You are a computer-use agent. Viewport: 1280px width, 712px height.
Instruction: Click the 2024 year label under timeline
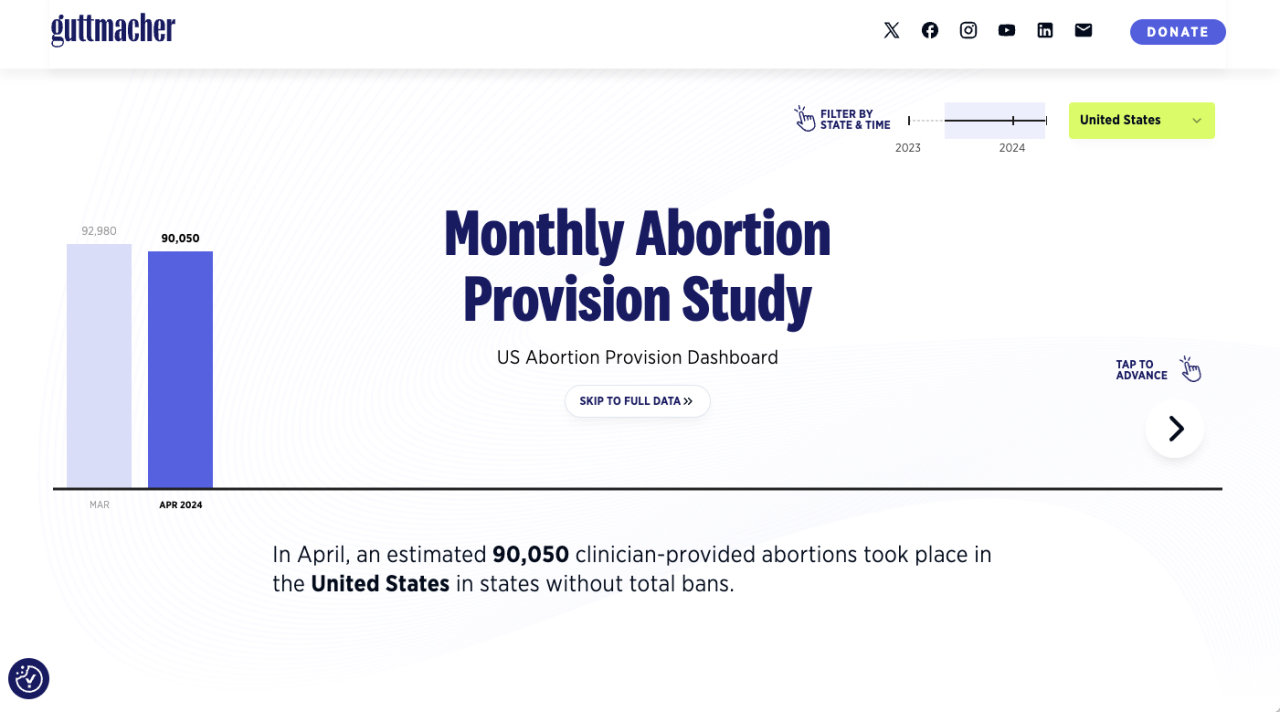point(1012,148)
